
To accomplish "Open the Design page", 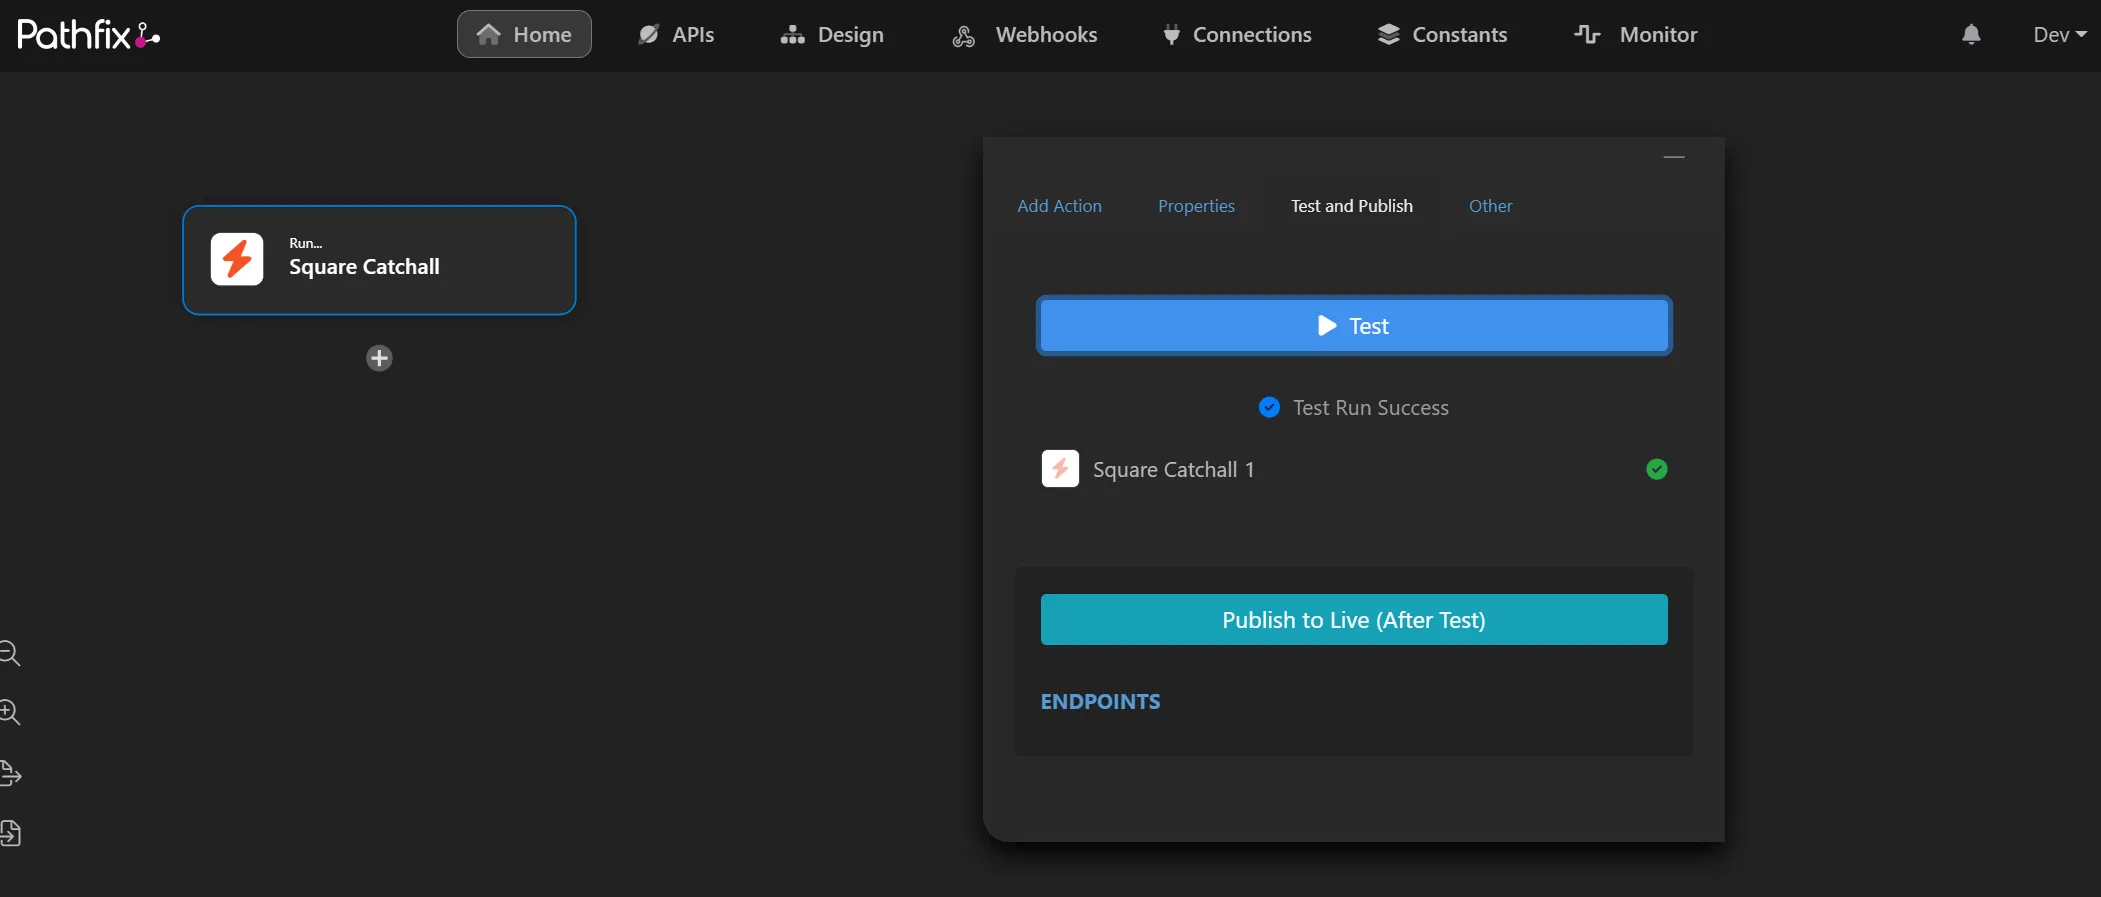I will [x=832, y=34].
